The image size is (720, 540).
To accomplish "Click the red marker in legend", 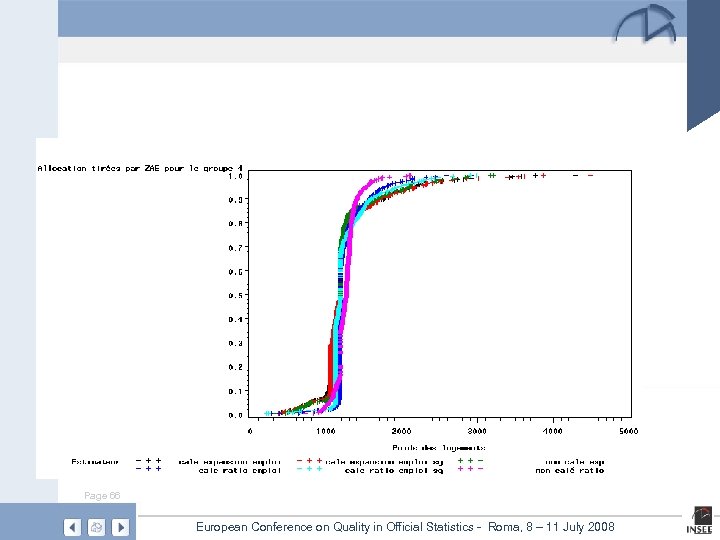I will tap(309, 460).
